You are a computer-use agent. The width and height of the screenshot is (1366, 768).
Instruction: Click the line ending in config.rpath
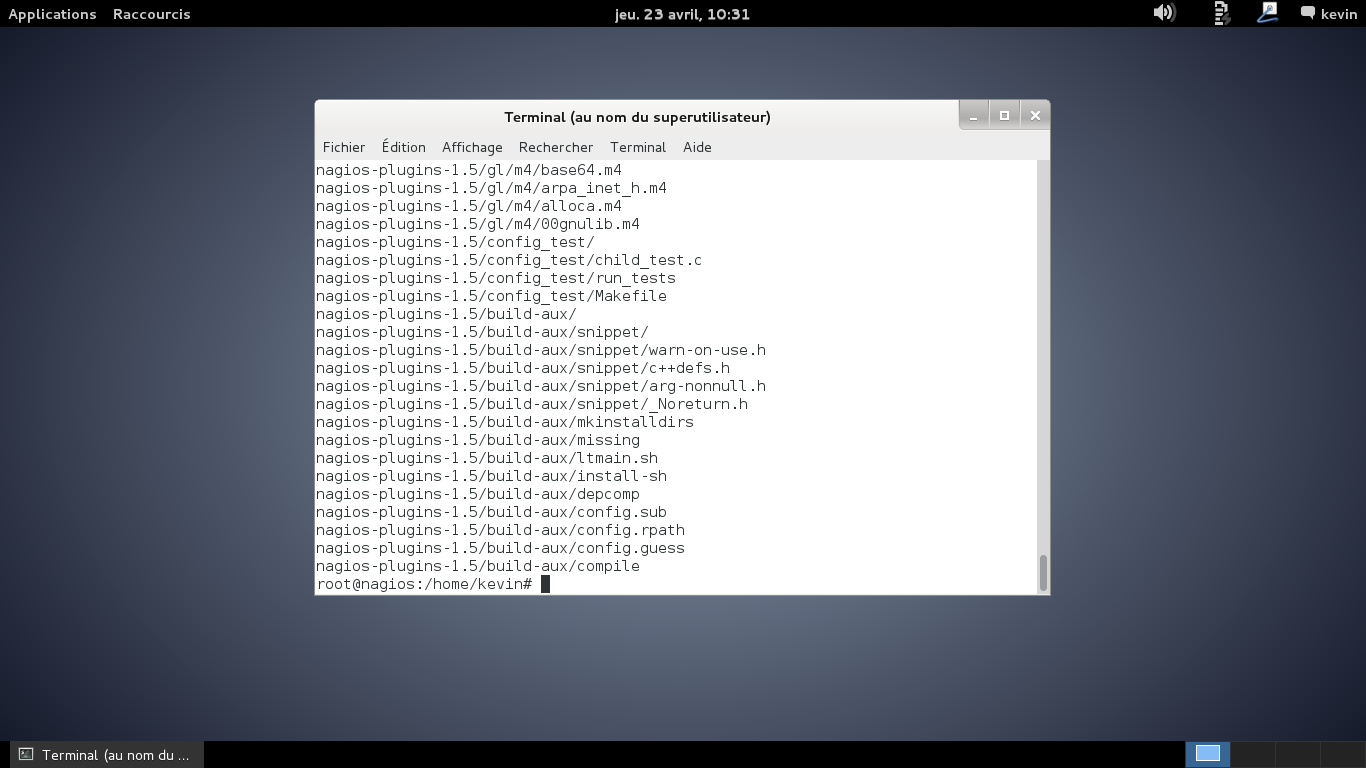tap(500, 530)
